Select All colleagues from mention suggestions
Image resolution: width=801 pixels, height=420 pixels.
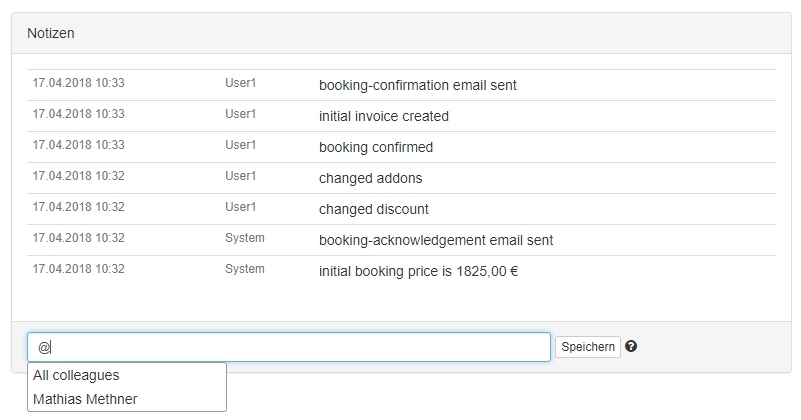tap(76, 376)
